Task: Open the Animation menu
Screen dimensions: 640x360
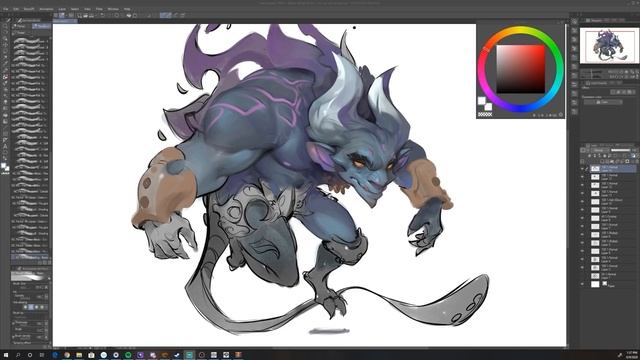Action: [46, 9]
